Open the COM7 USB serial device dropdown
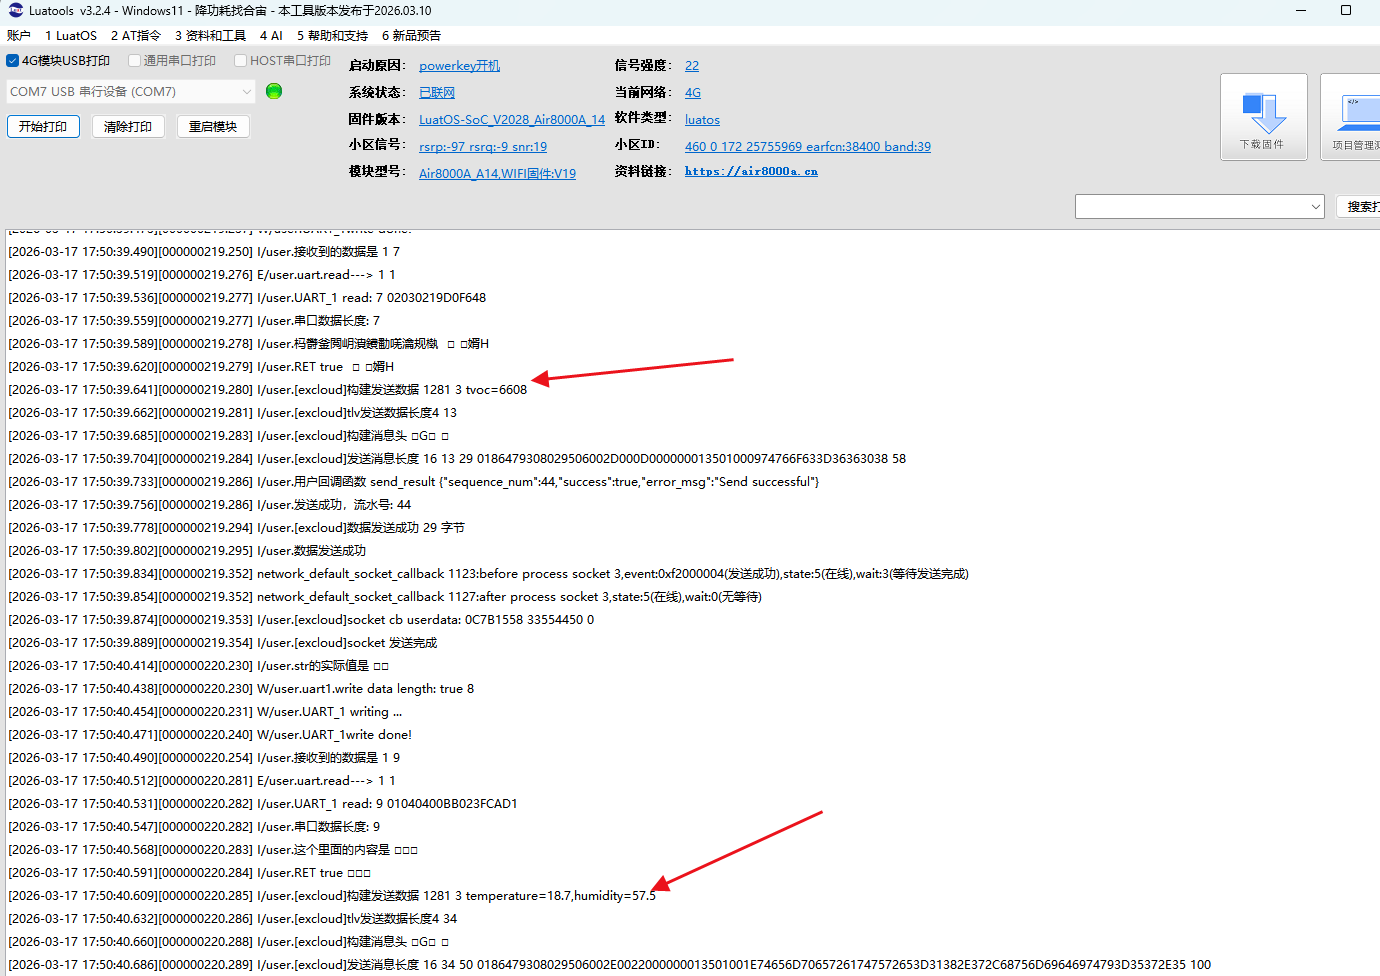 point(132,92)
